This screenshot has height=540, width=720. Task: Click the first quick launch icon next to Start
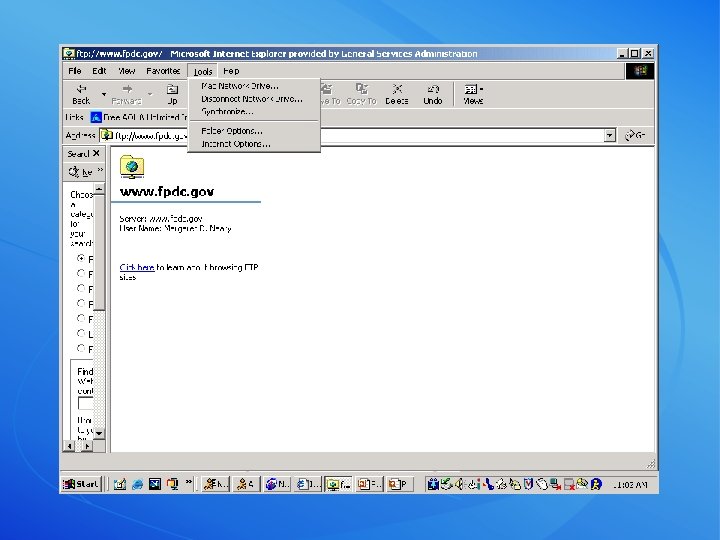pos(120,484)
